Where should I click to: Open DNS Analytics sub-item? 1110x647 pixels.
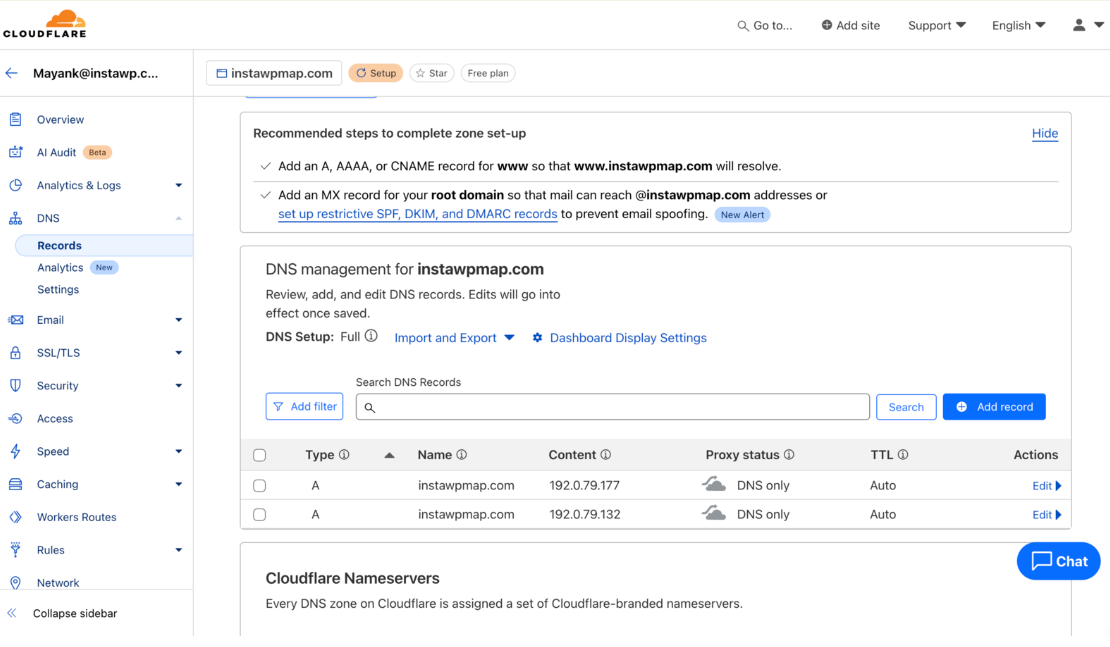[60, 268]
